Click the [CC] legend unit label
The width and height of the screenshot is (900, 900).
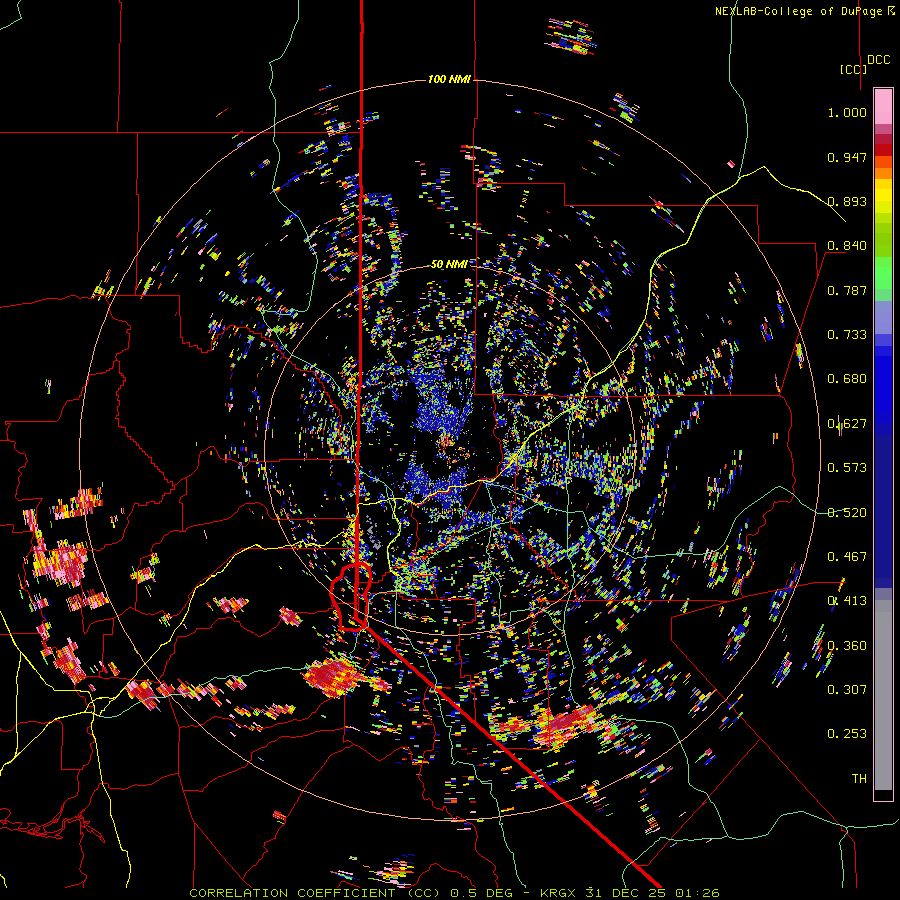click(x=853, y=69)
